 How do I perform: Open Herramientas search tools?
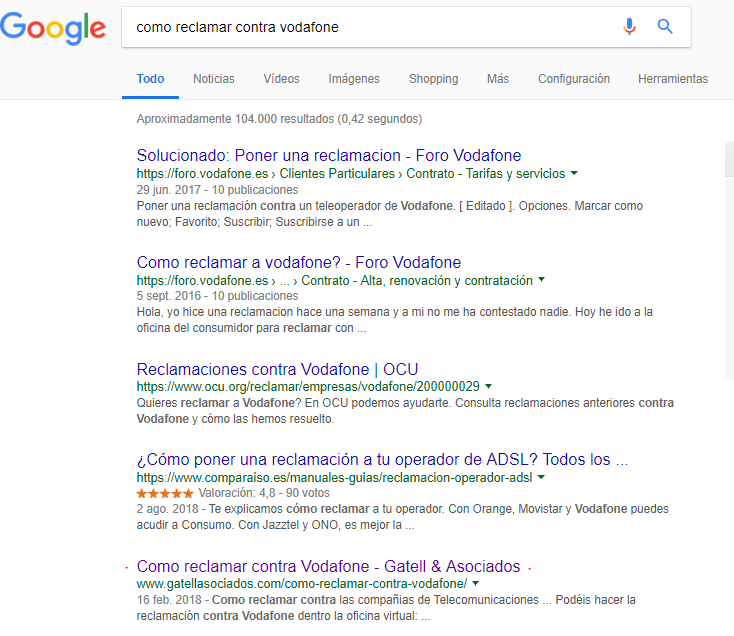click(673, 79)
